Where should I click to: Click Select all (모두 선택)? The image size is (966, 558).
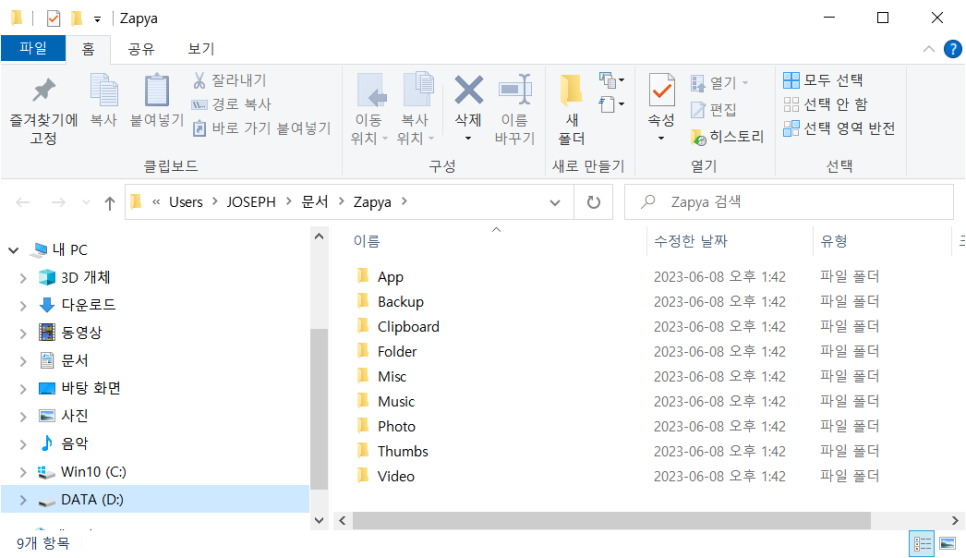(822, 80)
